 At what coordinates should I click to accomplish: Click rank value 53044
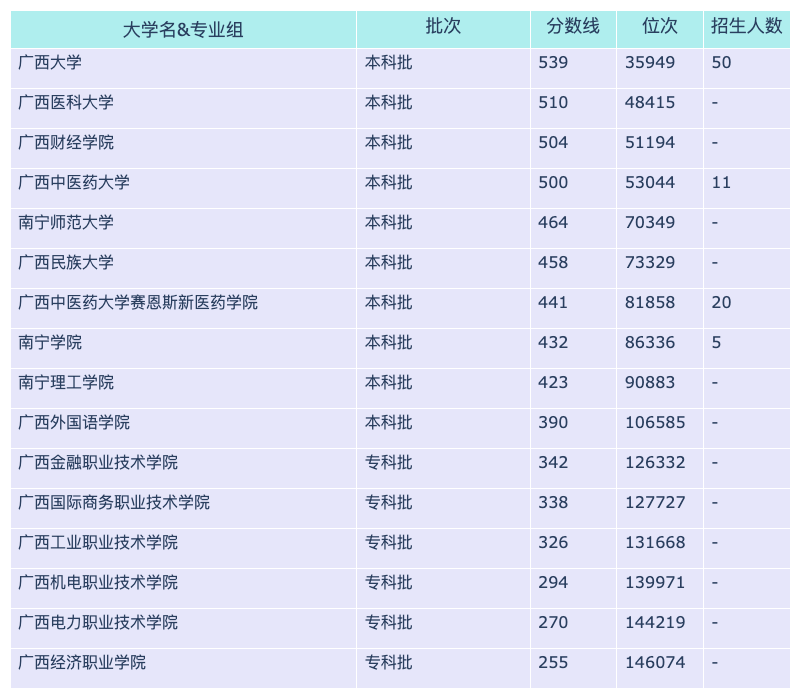coord(650,182)
